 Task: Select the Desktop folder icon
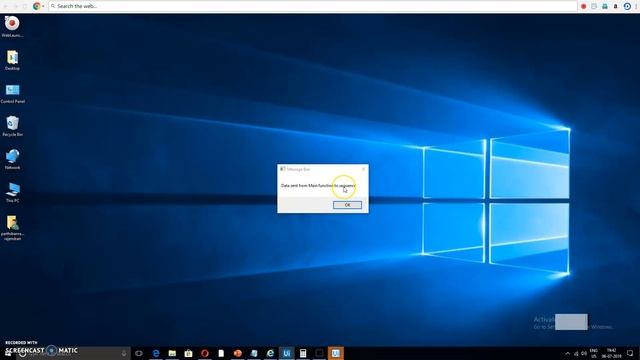[x=12, y=60]
